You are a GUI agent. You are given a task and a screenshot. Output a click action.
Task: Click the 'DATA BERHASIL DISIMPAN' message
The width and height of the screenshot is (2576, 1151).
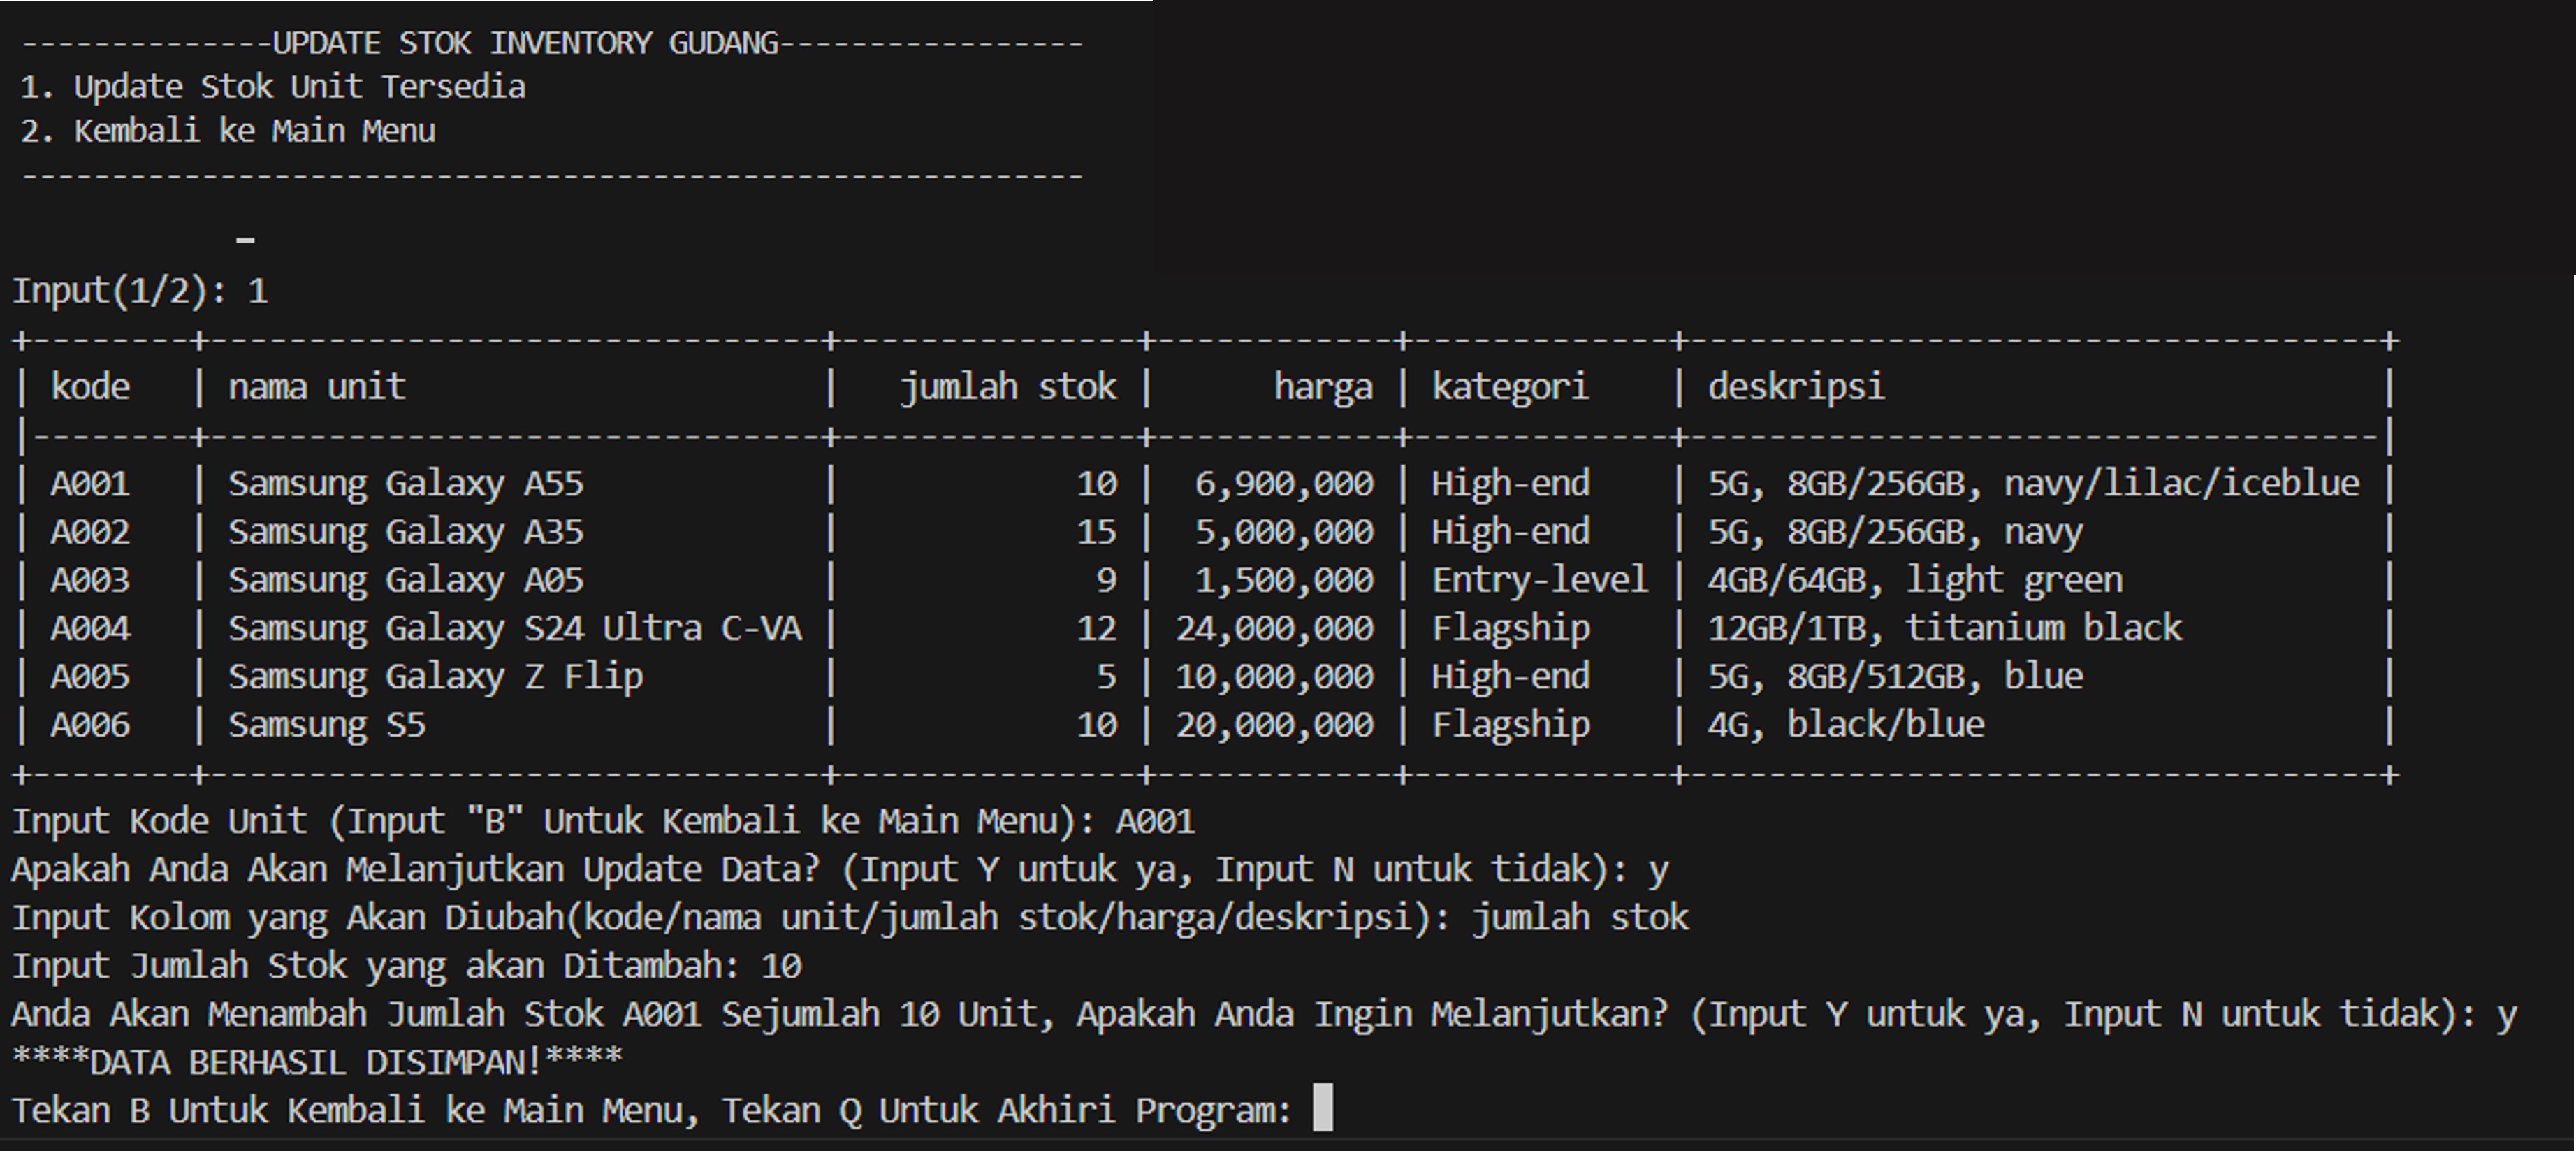tap(315, 1060)
